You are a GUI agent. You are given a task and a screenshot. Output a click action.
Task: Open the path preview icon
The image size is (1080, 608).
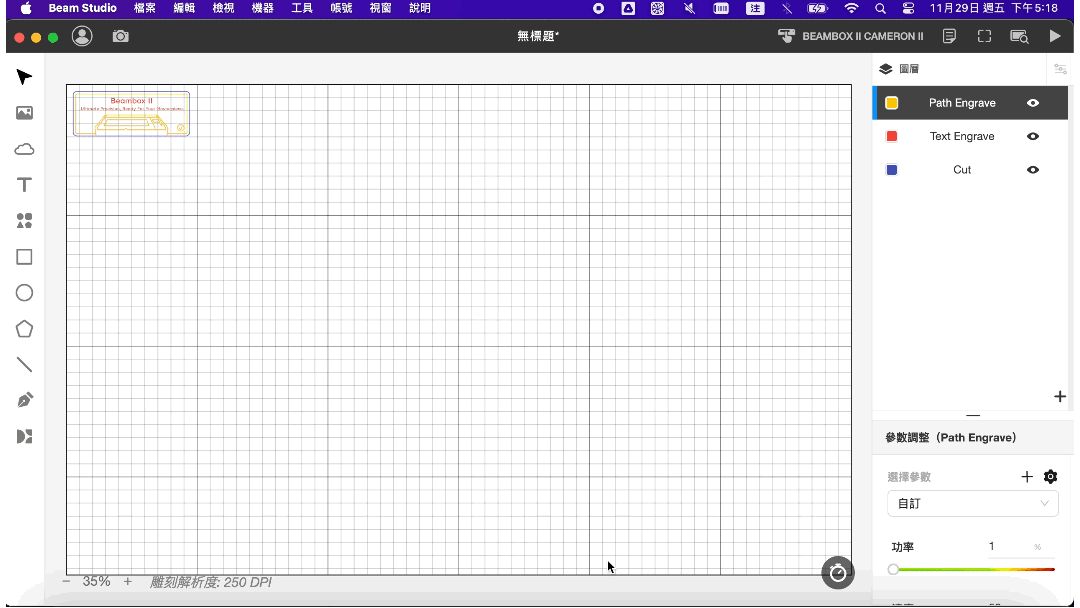[1019, 36]
